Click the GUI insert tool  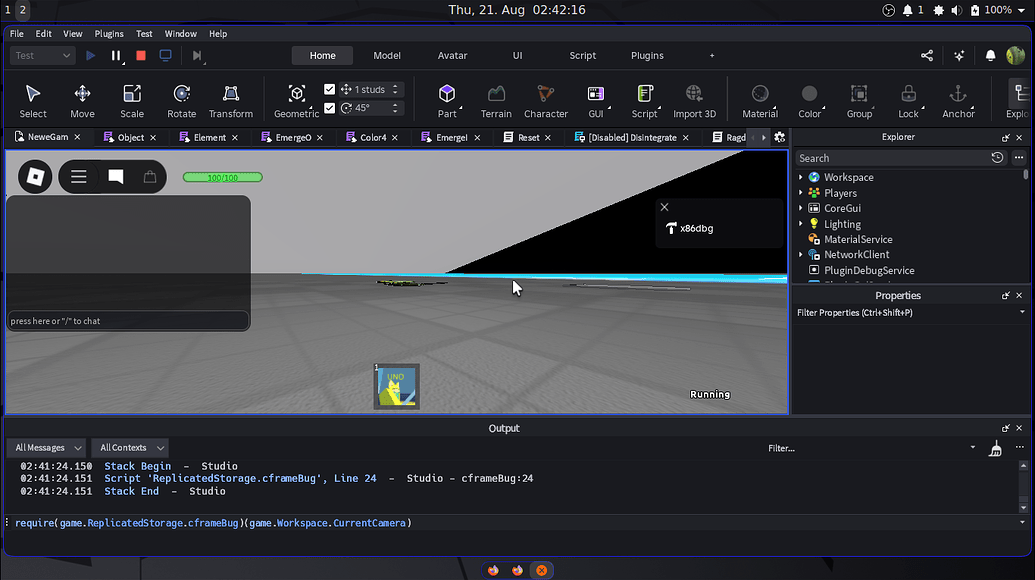pyautogui.click(x=596, y=101)
